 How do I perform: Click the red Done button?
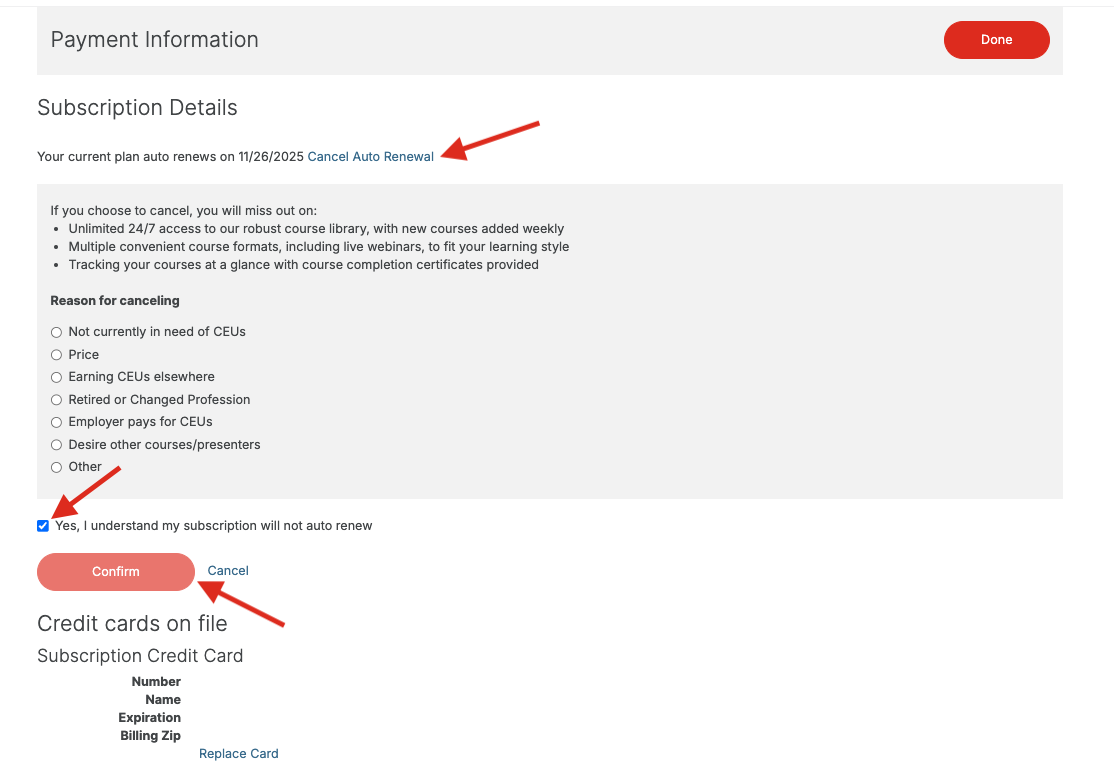996,40
